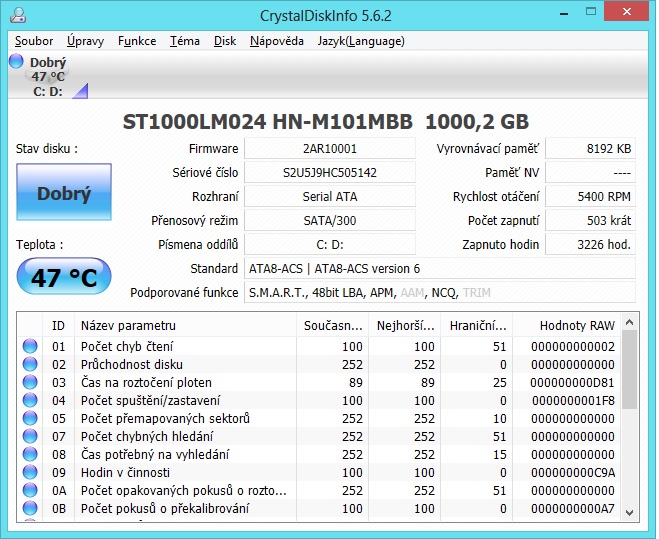Click status orb next to Hodin v činnosti
The height and width of the screenshot is (539, 659).
coord(30,472)
